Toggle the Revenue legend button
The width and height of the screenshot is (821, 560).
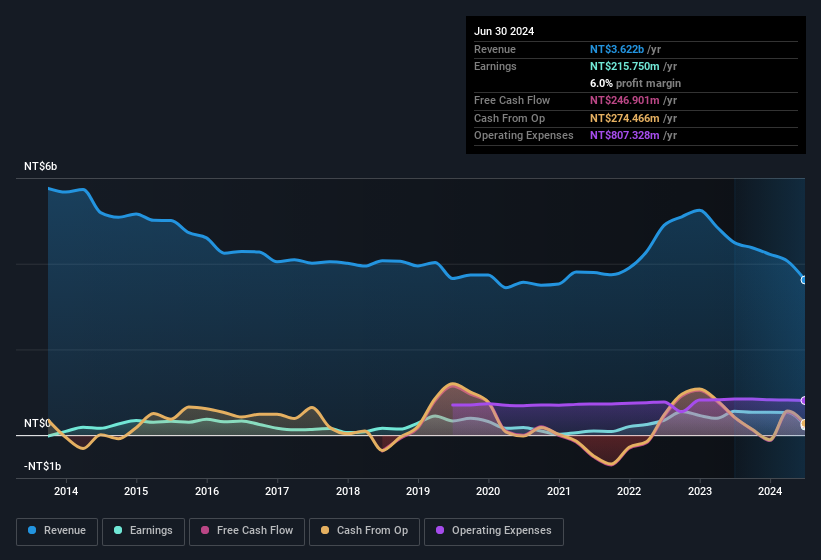click(x=57, y=531)
